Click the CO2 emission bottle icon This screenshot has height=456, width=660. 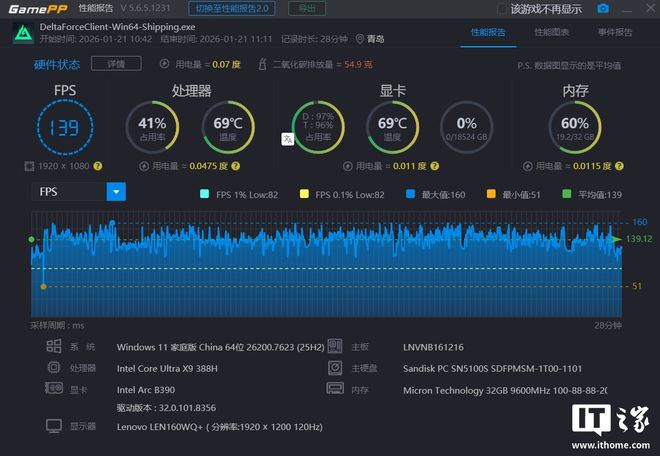pos(262,64)
